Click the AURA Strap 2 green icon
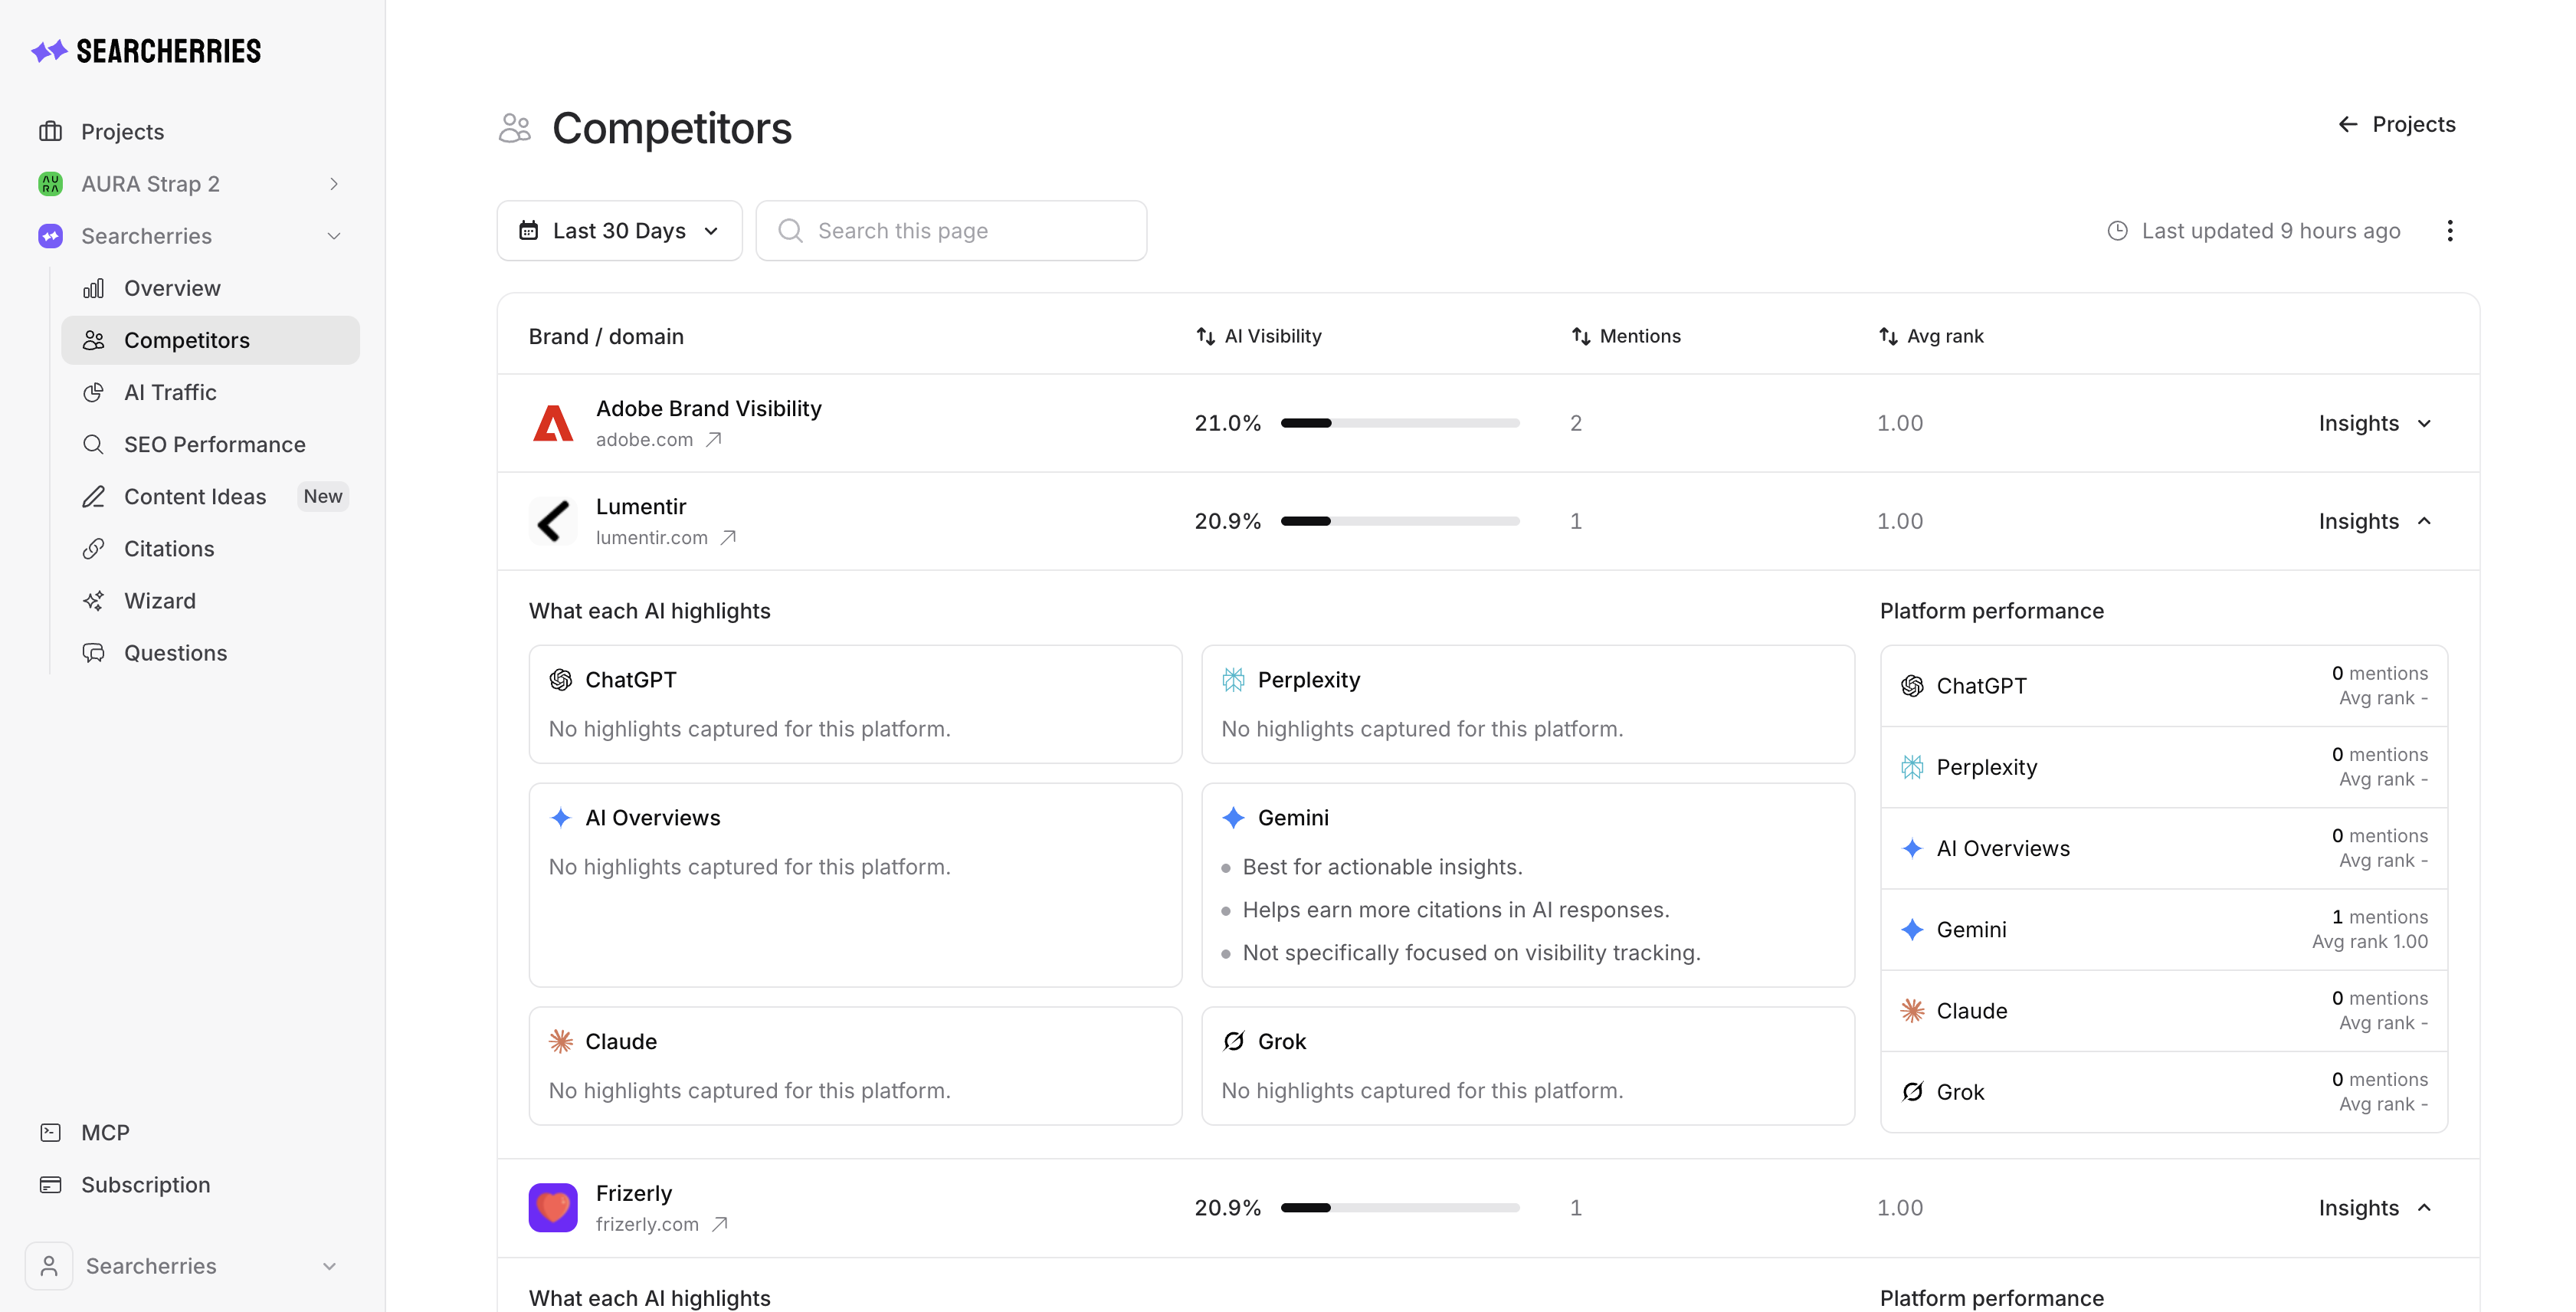Image resolution: width=2576 pixels, height=1312 pixels. click(x=50, y=184)
